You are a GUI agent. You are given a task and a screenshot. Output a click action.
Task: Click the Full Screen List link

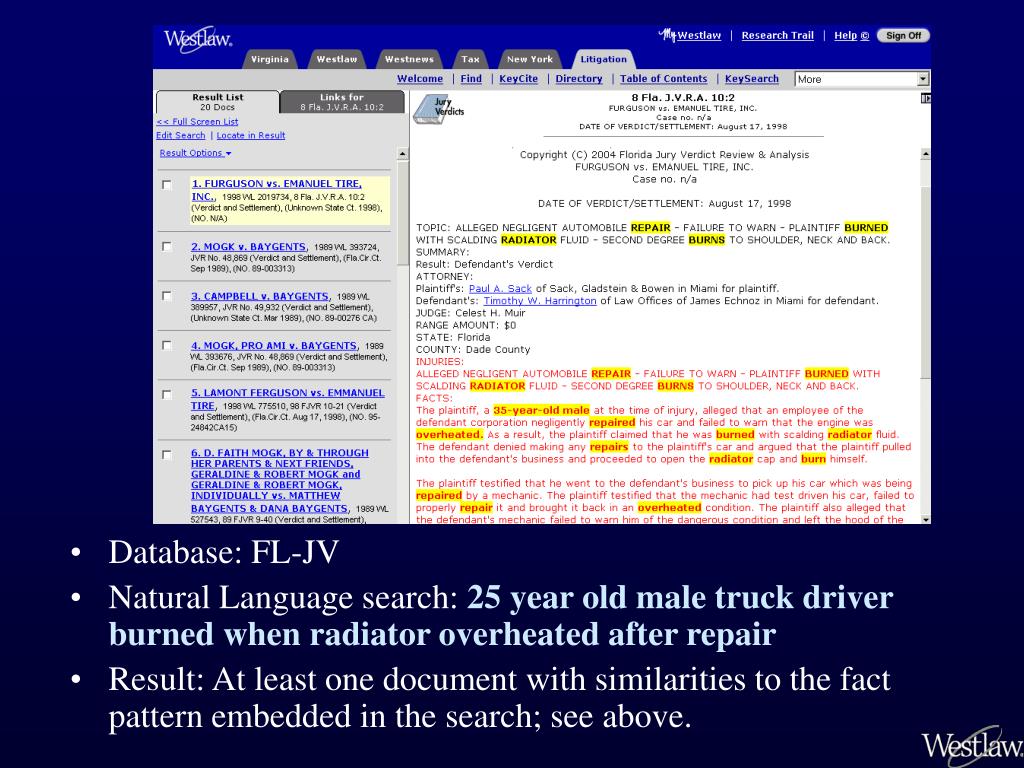tap(197, 121)
